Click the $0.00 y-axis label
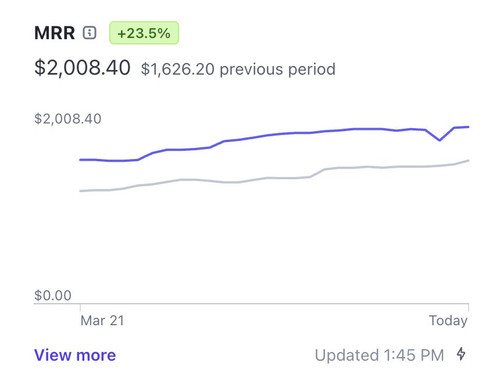The height and width of the screenshot is (390, 500). [53, 295]
